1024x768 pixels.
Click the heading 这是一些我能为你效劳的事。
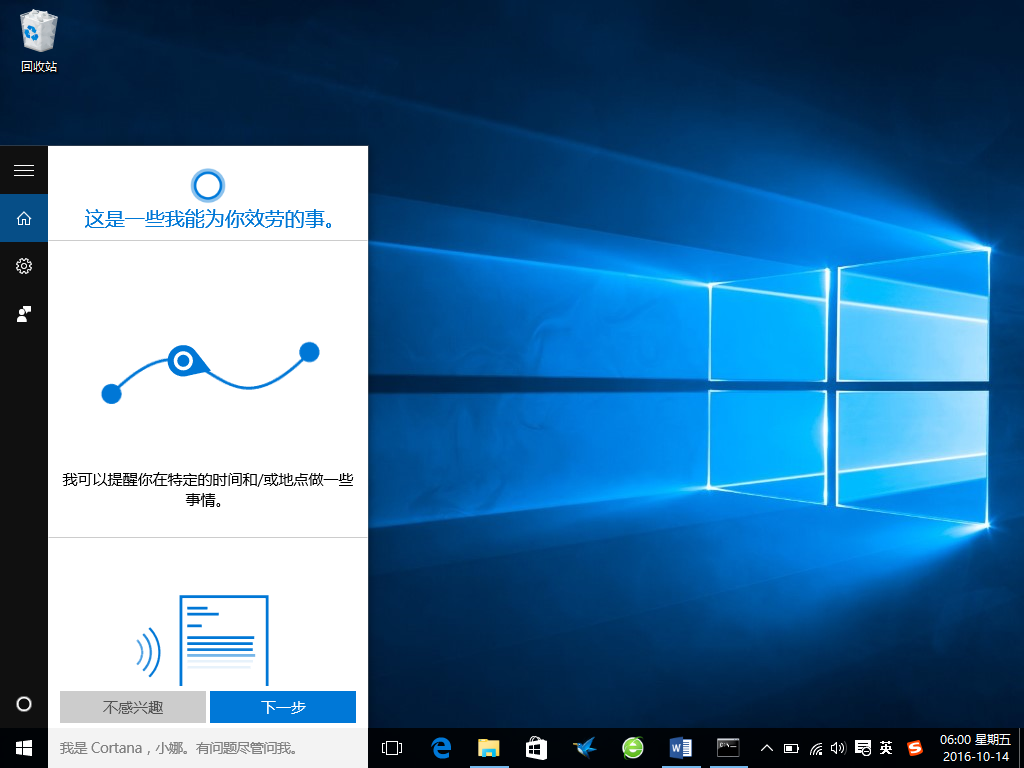pos(209,219)
